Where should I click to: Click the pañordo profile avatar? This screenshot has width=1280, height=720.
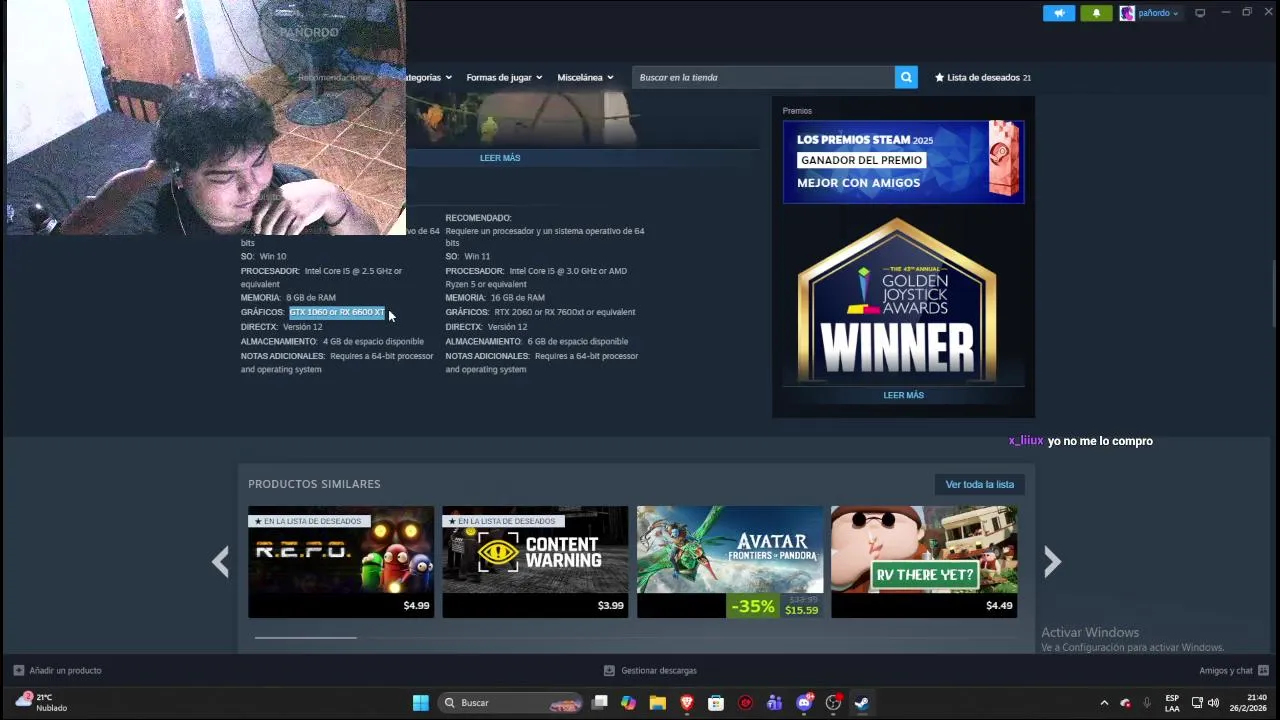tap(1127, 13)
